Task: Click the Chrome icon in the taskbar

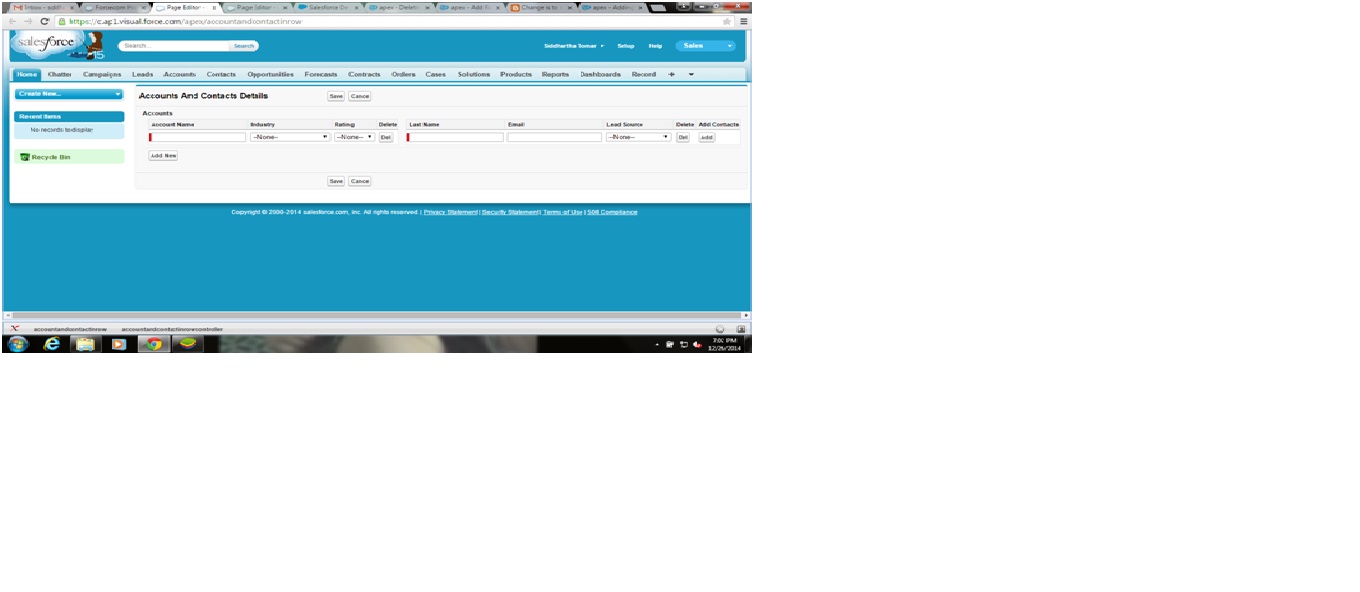Action: coord(154,344)
